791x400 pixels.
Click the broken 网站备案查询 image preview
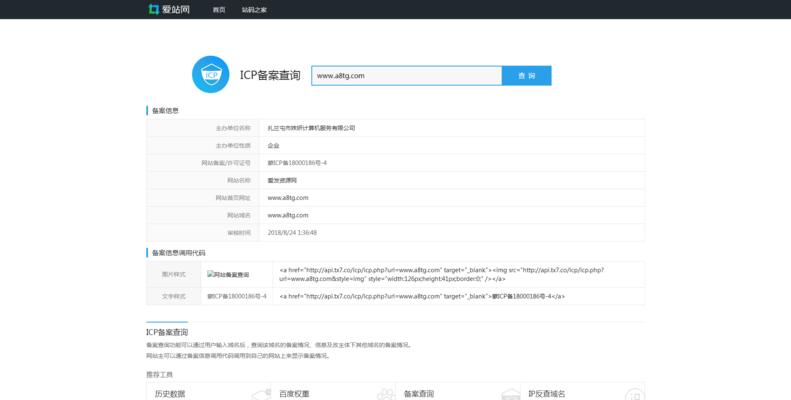(x=228, y=274)
